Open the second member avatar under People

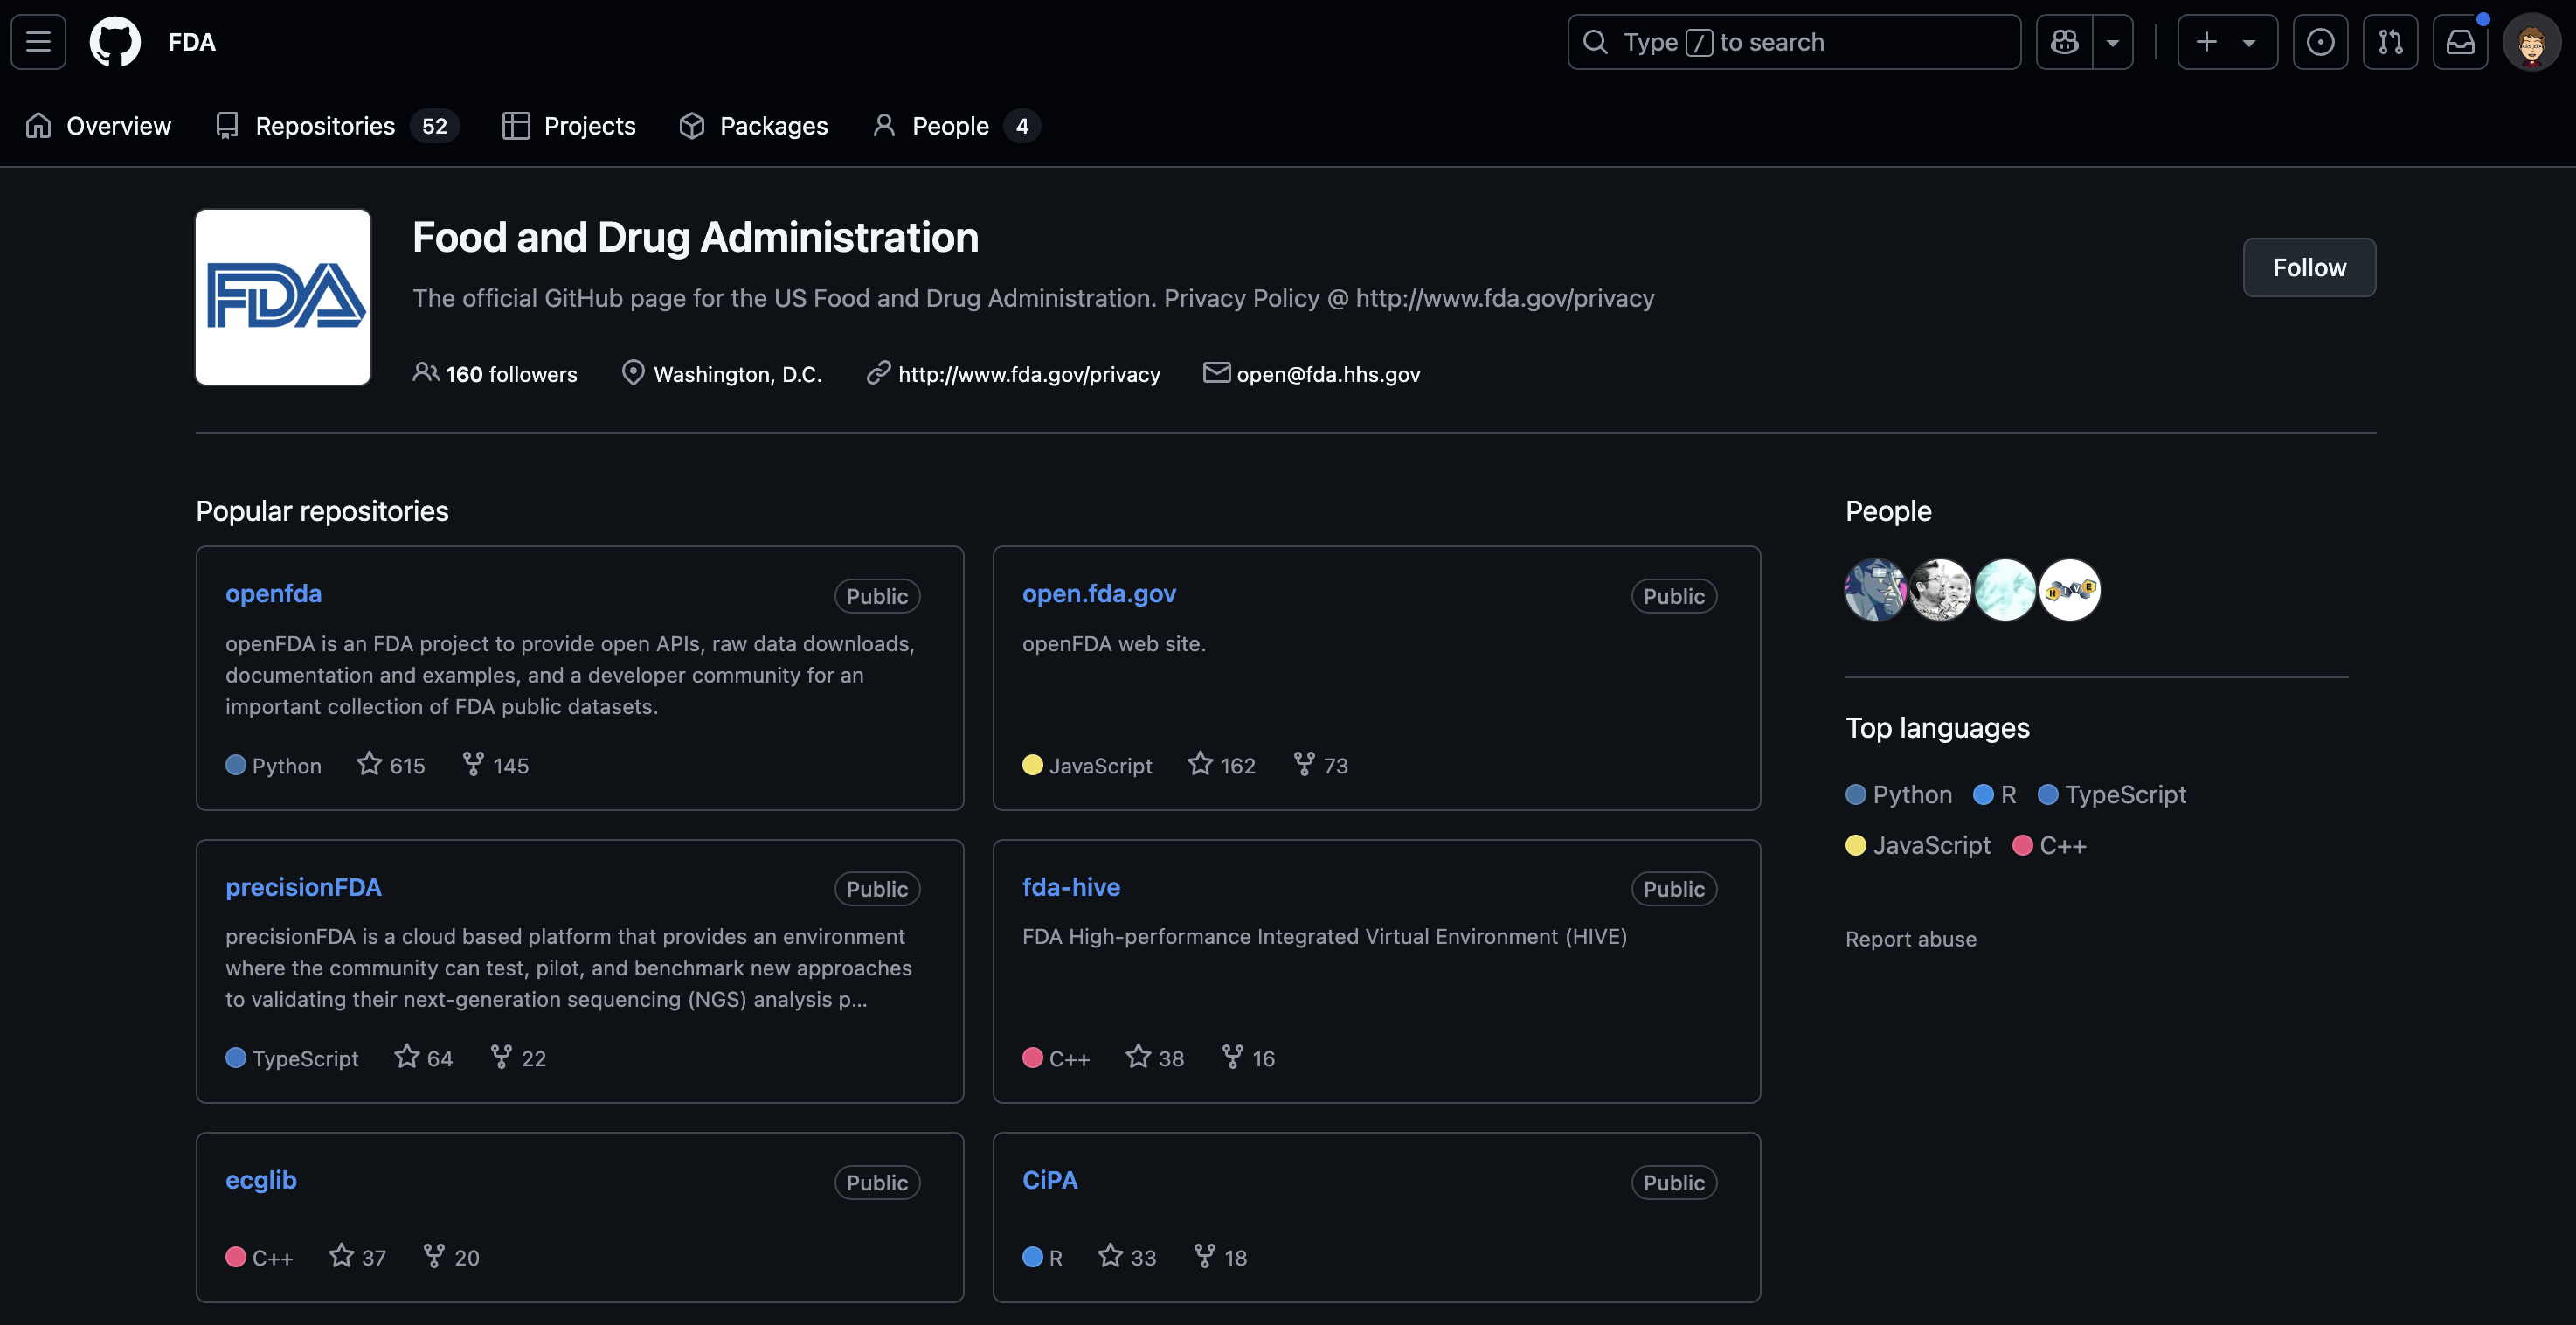click(x=1940, y=590)
